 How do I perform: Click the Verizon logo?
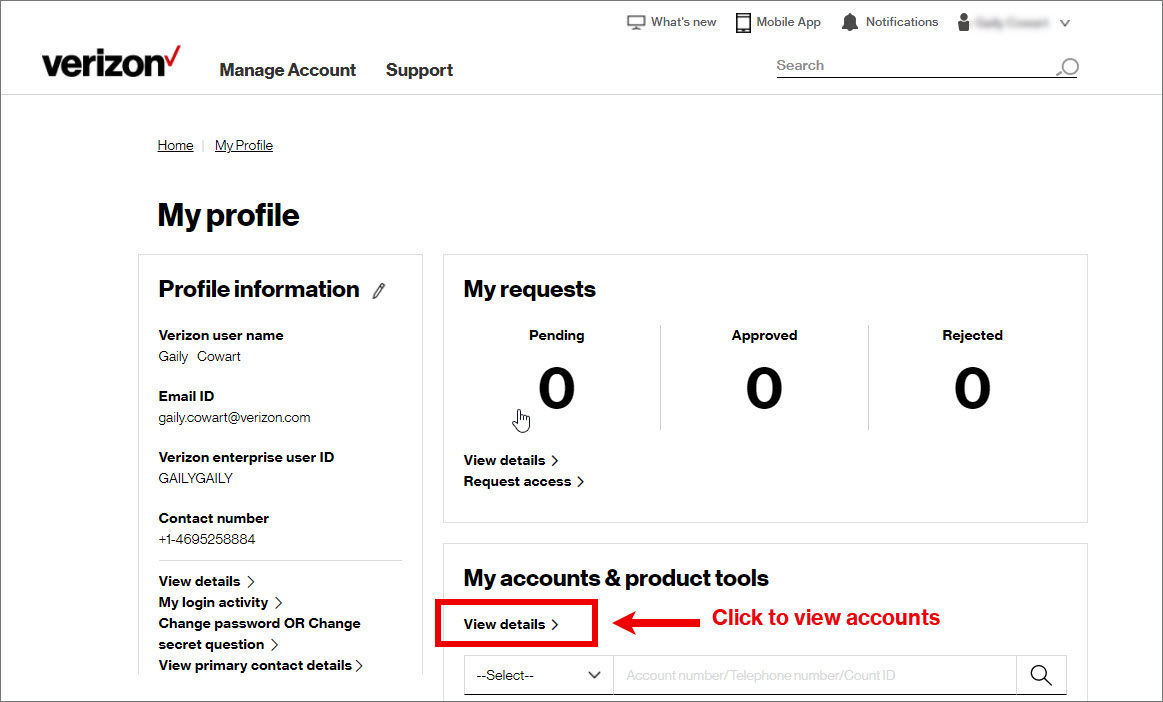(x=111, y=62)
